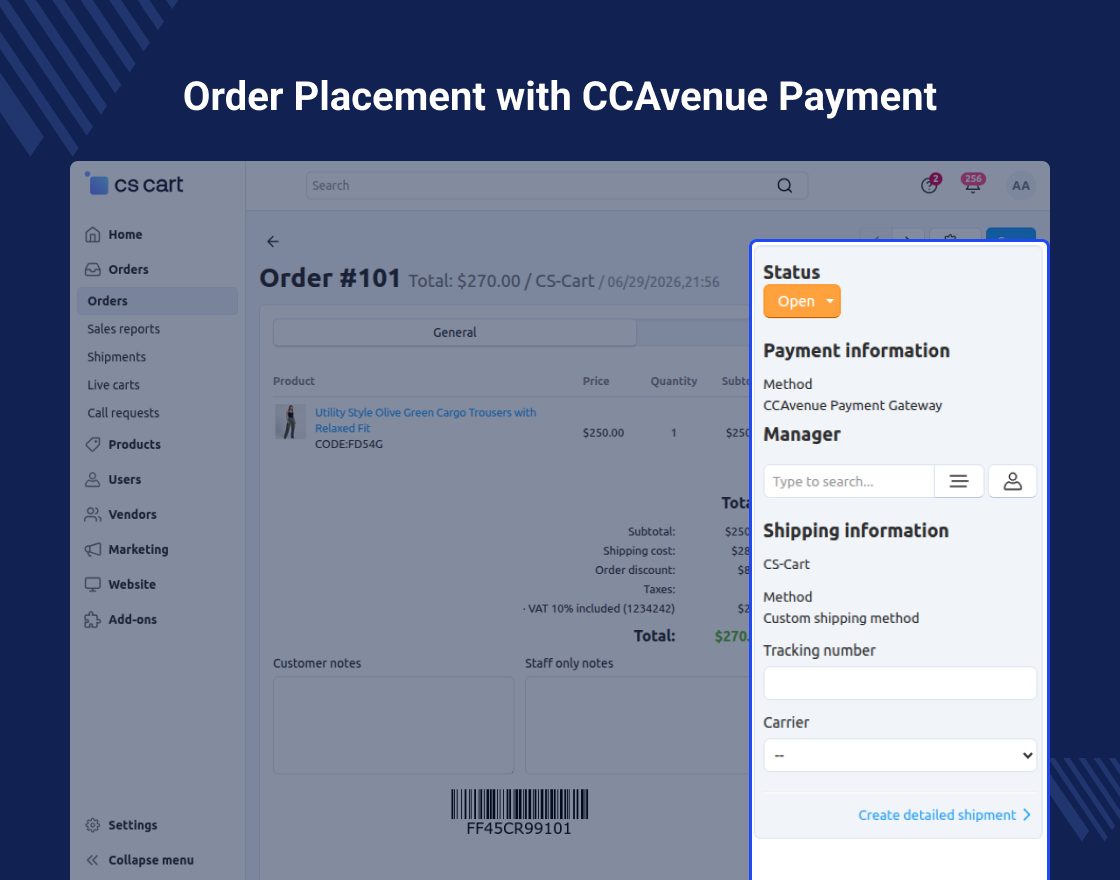Click the Vendors people icon
The height and width of the screenshot is (880, 1120).
pos(92,514)
